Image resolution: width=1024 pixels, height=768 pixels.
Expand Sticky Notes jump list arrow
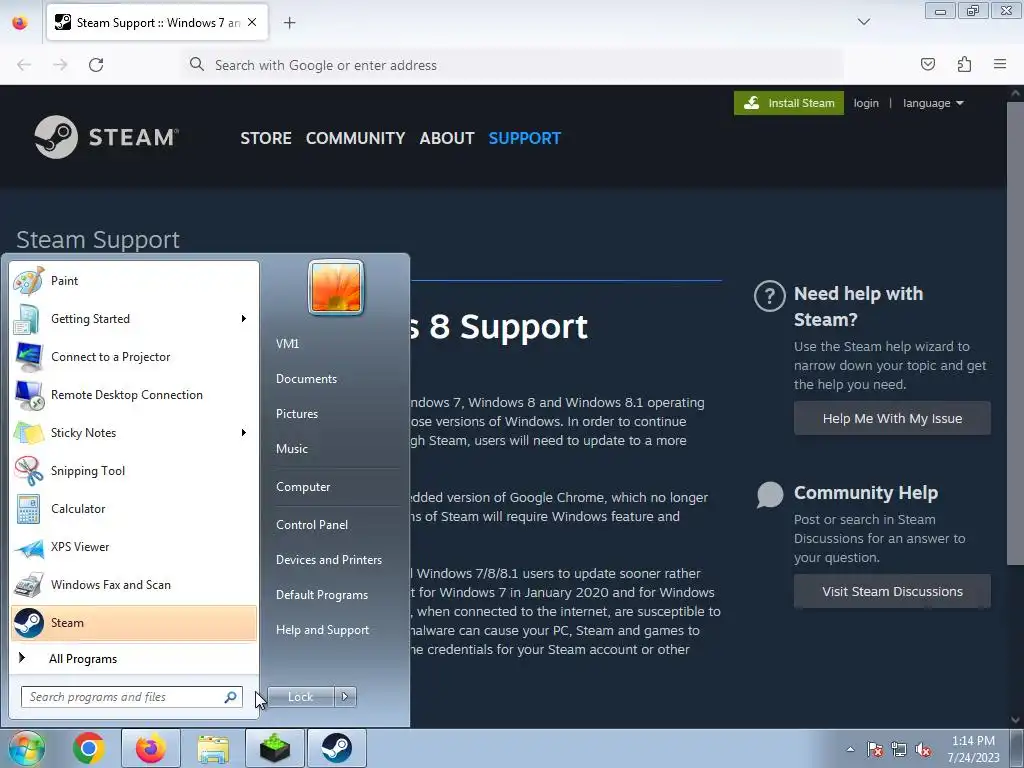click(x=244, y=433)
